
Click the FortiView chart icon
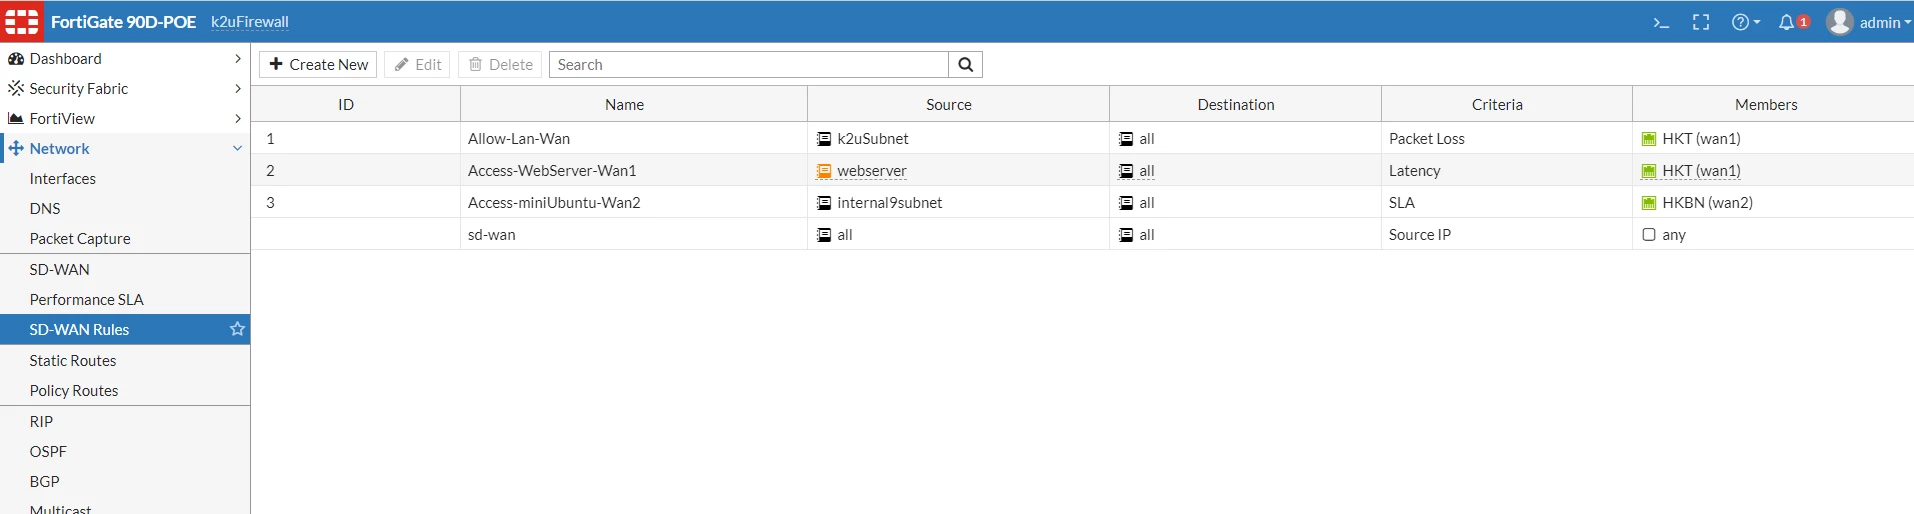coord(16,118)
